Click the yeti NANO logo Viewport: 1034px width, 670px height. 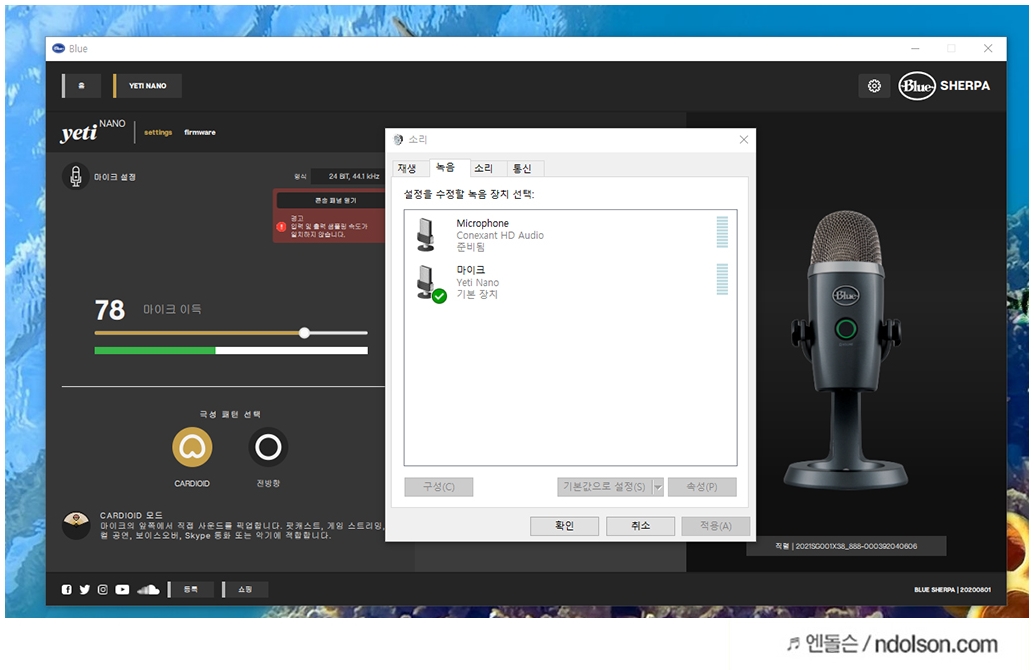click(x=92, y=131)
